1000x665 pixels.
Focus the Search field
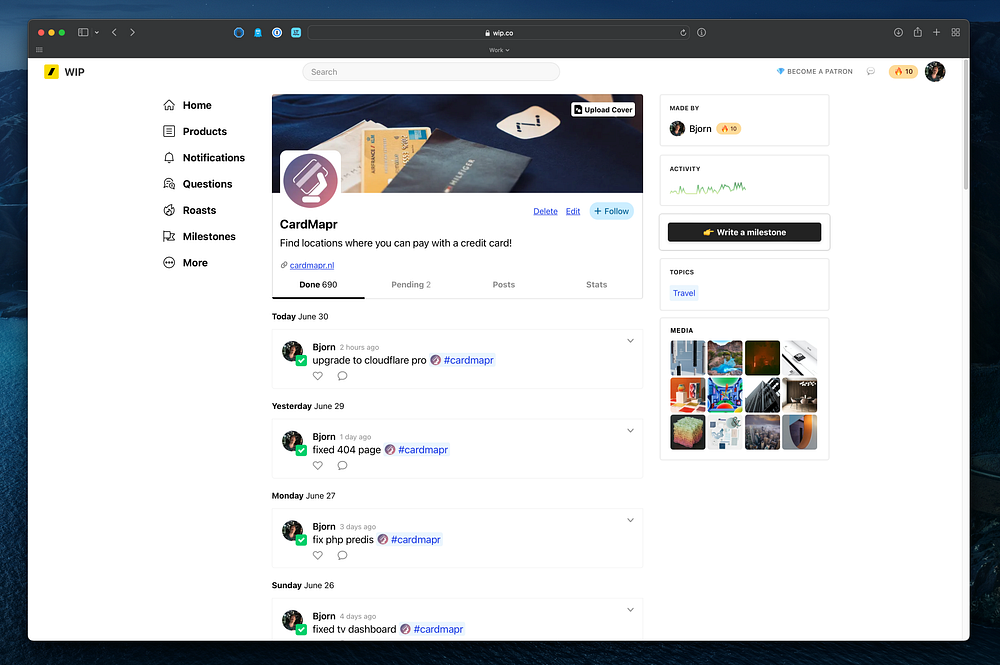coord(431,72)
